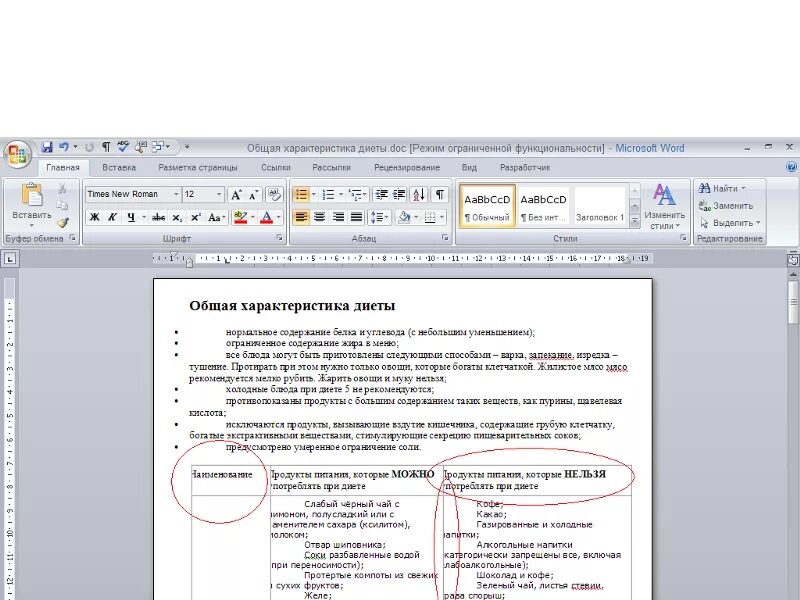Image resolution: width=800 pixels, height=600 pixels.
Task: Toggle strikethrough (abc) formatting
Action: tap(158, 217)
